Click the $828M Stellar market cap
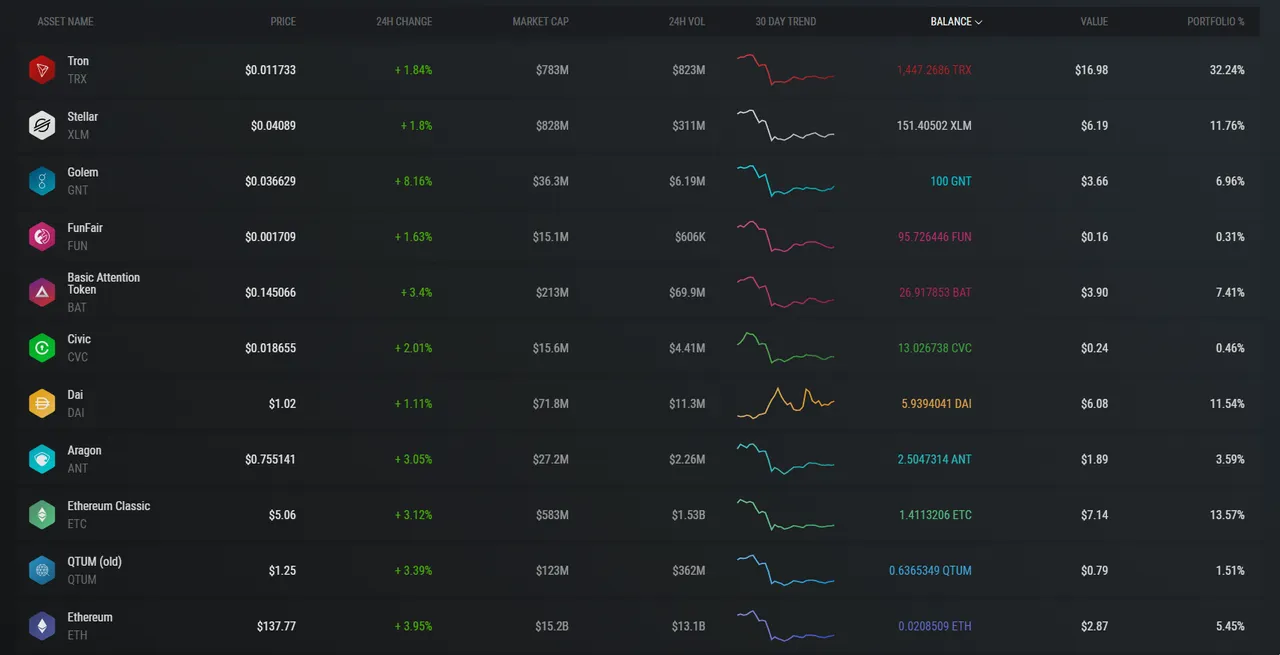Viewport: 1280px width, 655px height. tap(552, 126)
